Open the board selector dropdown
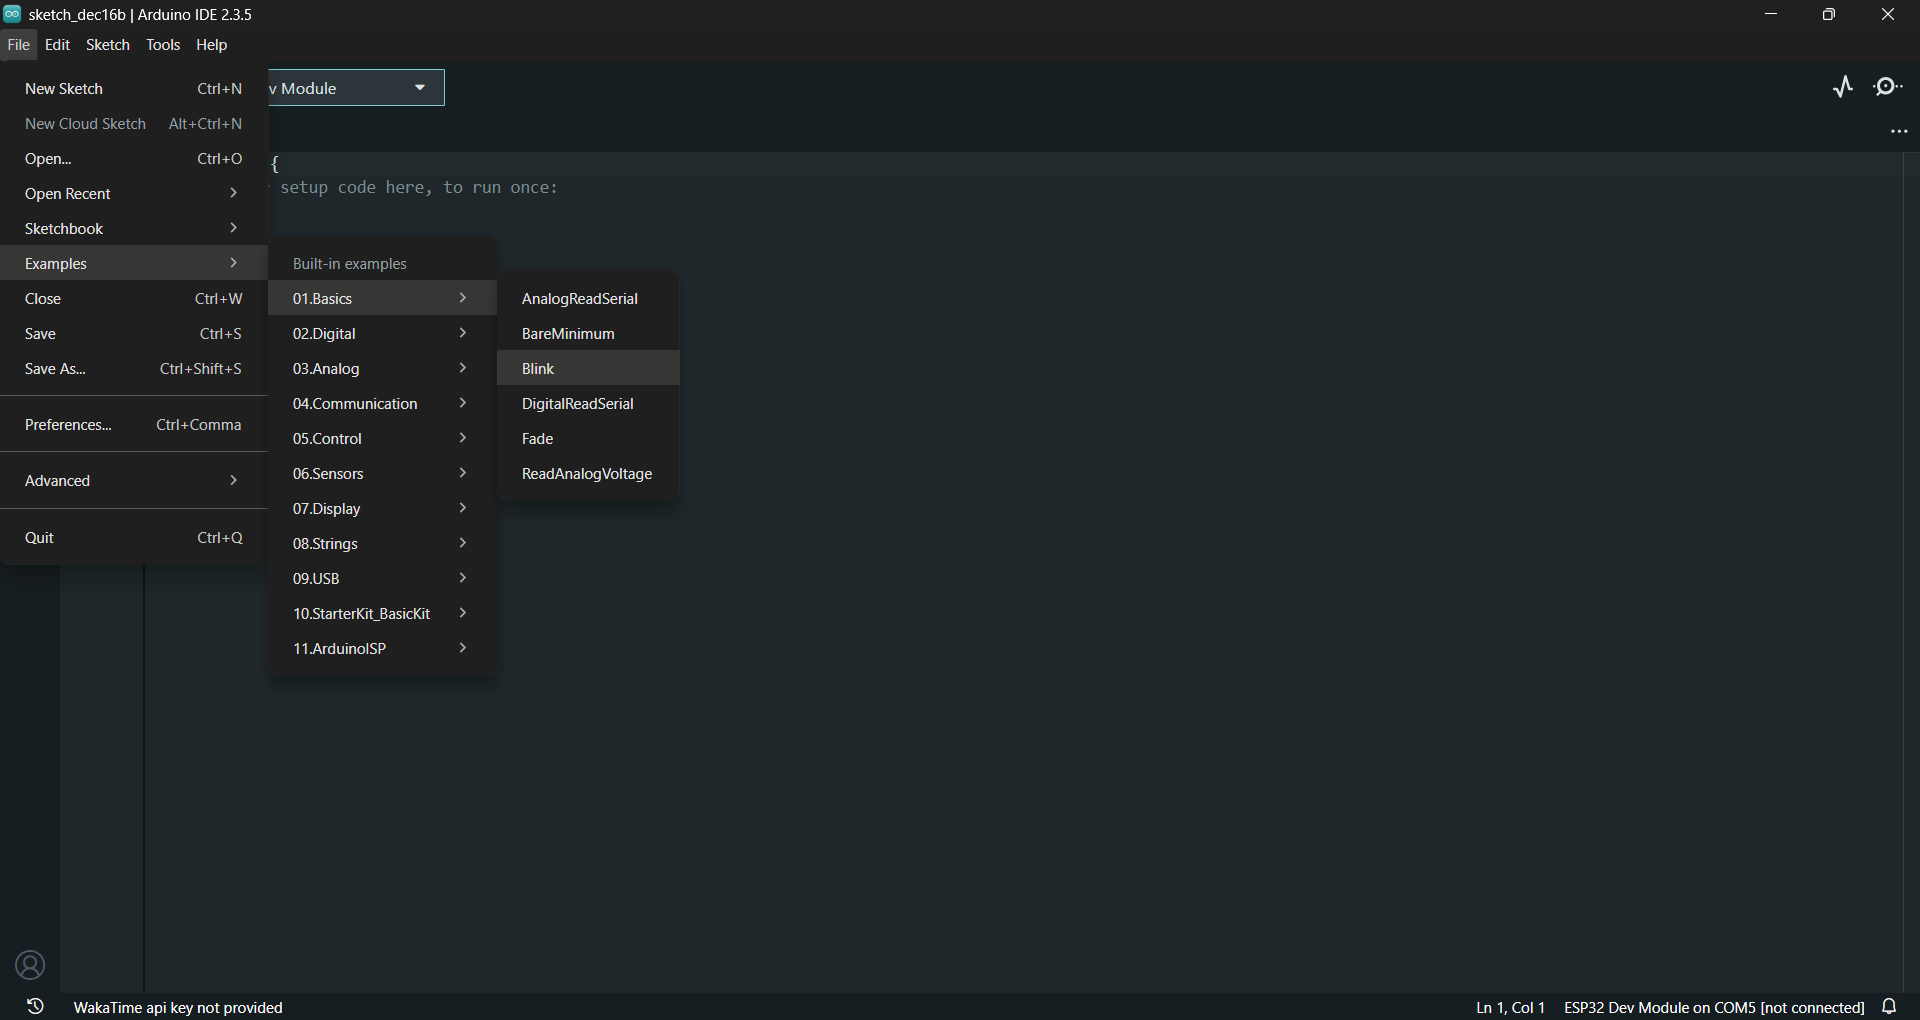This screenshot has width=1920, height=1020. click(355, 88)
